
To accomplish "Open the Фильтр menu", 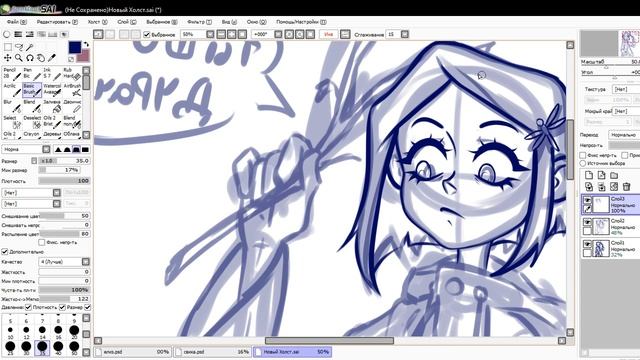I will click(199, 22).
